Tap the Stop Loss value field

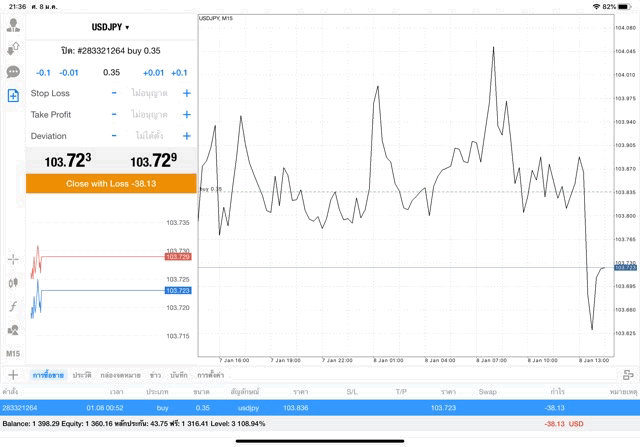click(x=149, y=93)
